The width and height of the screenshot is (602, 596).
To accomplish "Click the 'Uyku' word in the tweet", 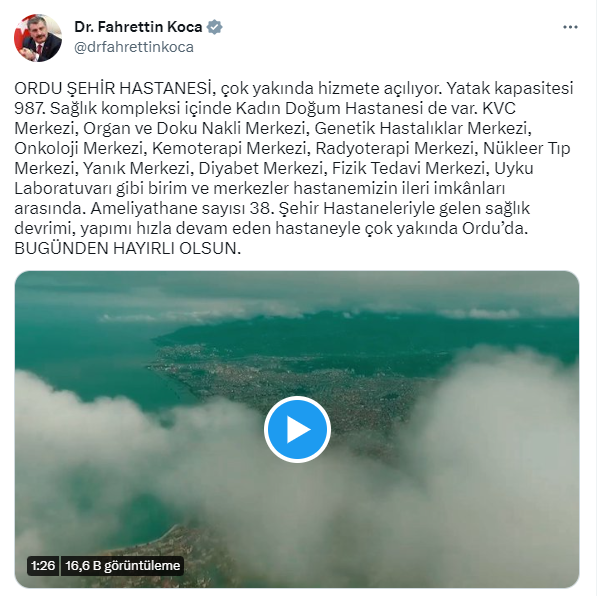I will (x=514, y=168).
